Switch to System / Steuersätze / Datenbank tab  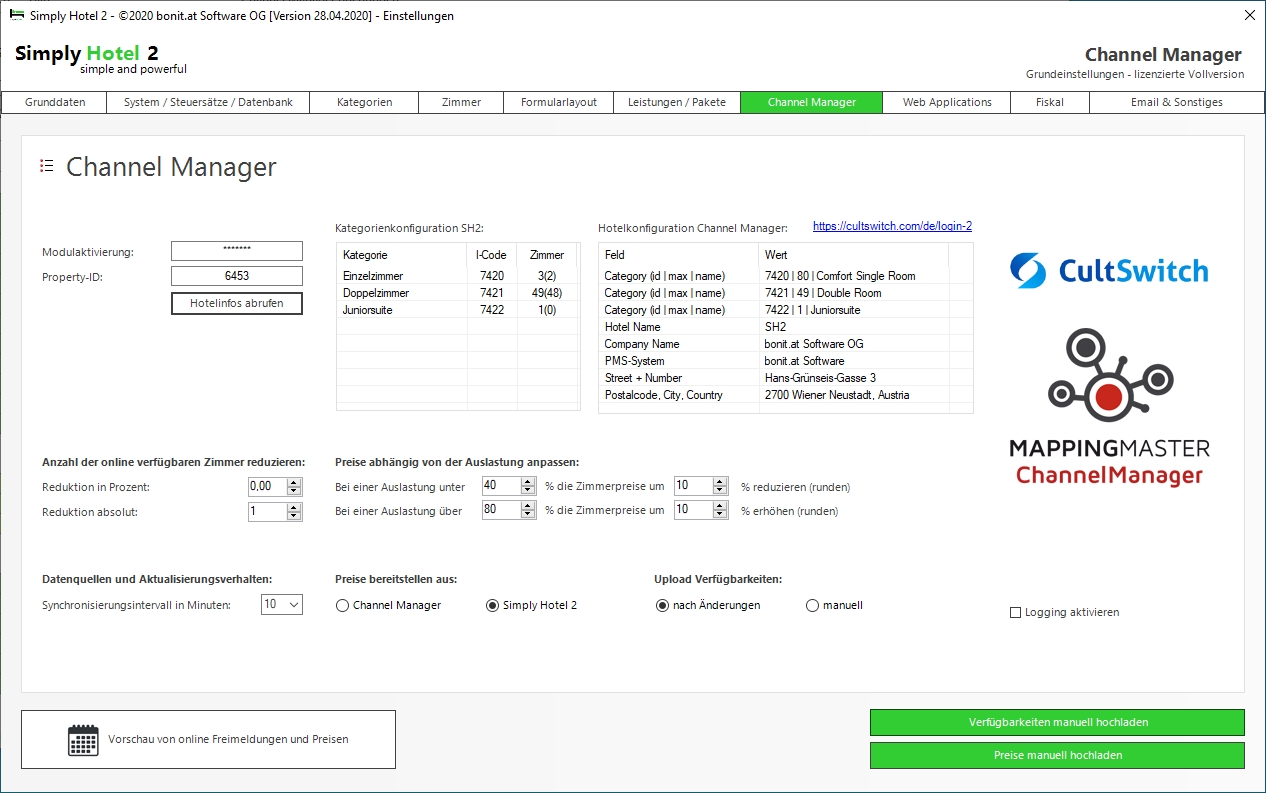pos(208,102)
